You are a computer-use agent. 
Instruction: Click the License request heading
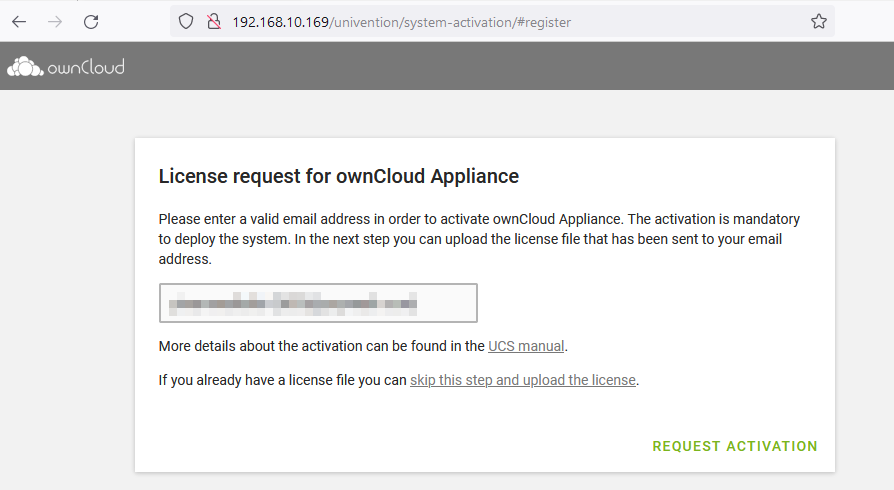(x=339, y=177)
